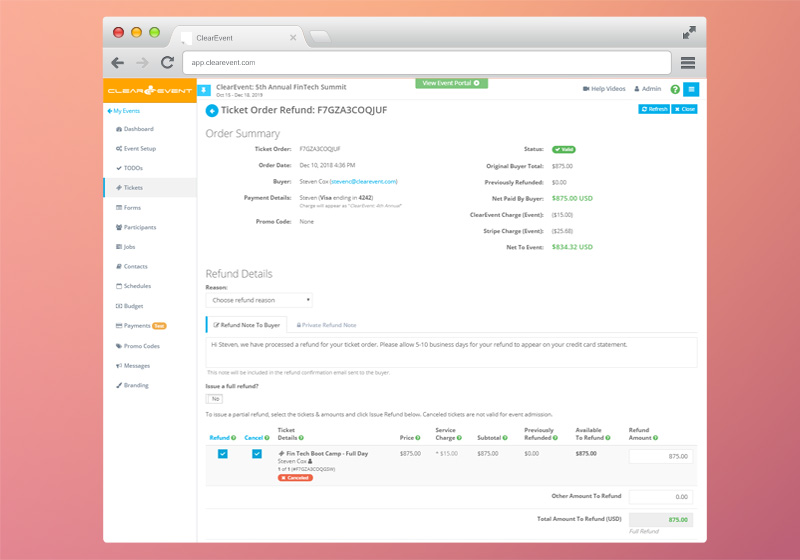Click the Previously Refunded info icon
The image size is (800, 560).
(555, 438)
